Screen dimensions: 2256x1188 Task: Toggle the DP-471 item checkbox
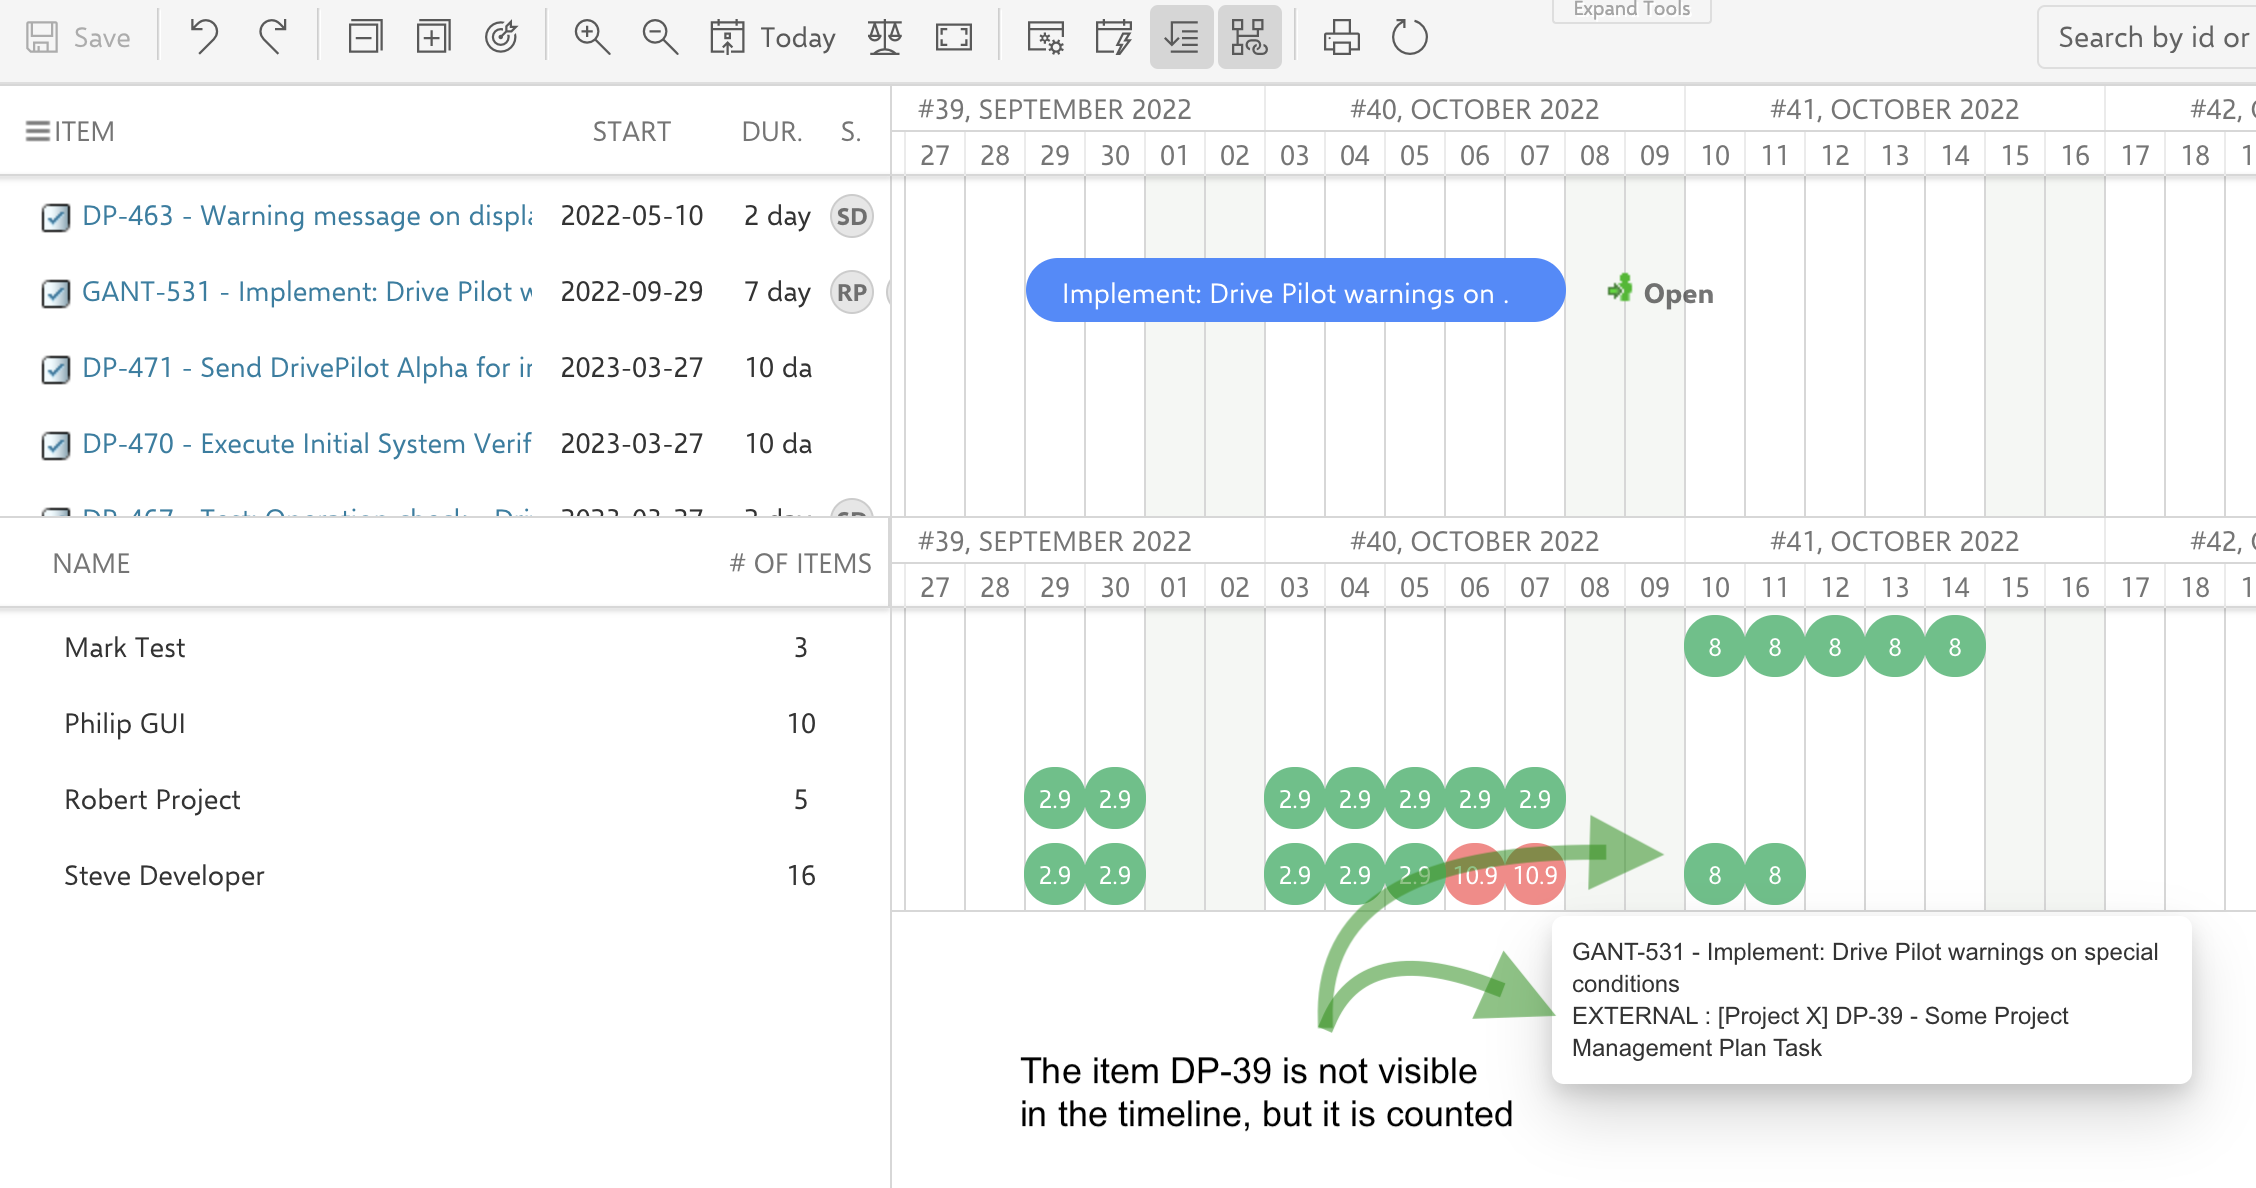point(56,369)
